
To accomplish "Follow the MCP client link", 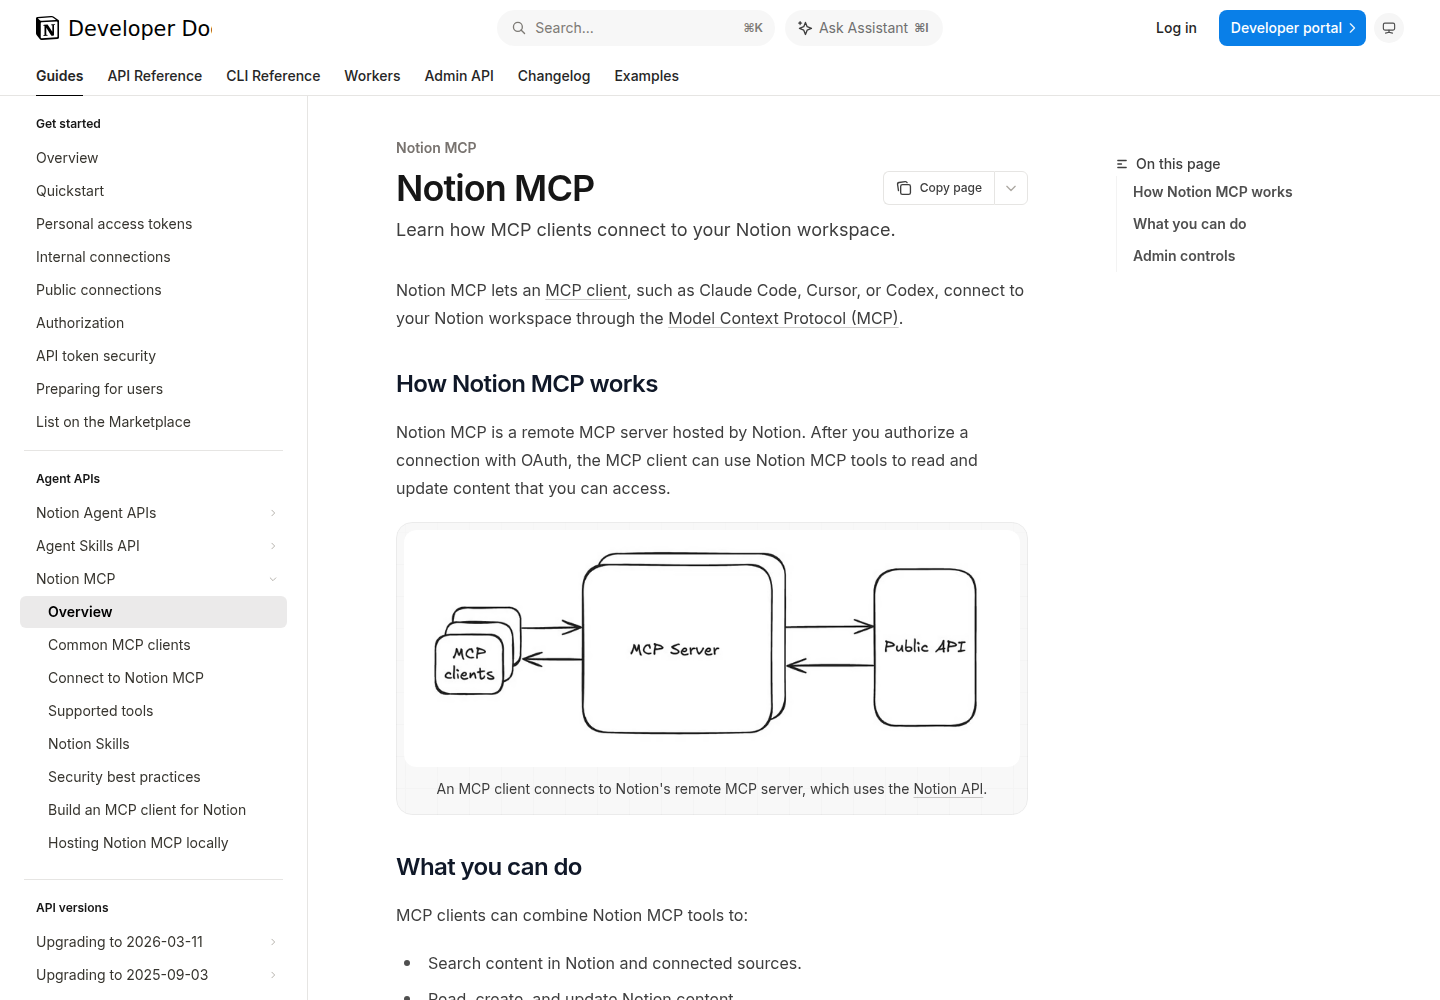I will click(x=586, y=290).
